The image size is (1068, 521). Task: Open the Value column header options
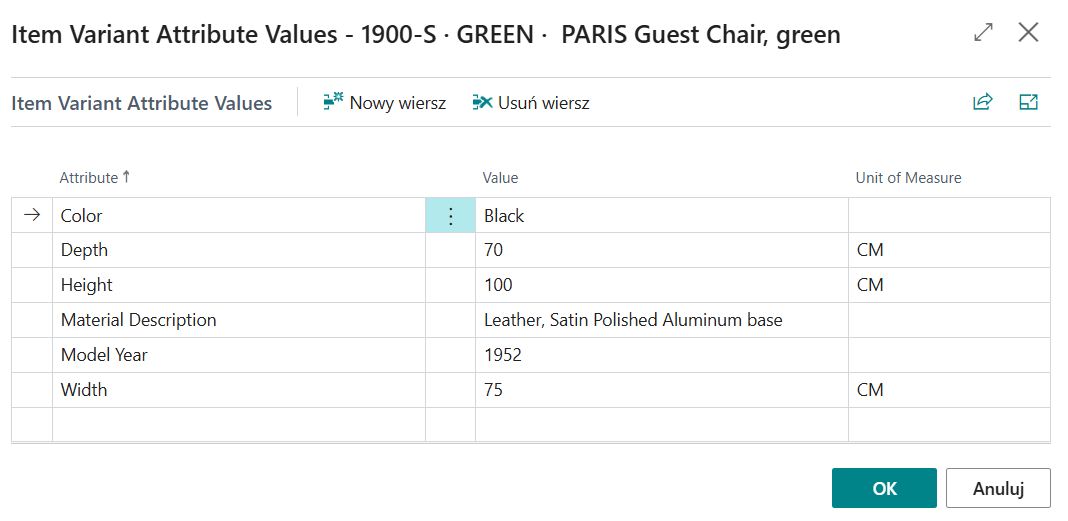tap(501, 178)
